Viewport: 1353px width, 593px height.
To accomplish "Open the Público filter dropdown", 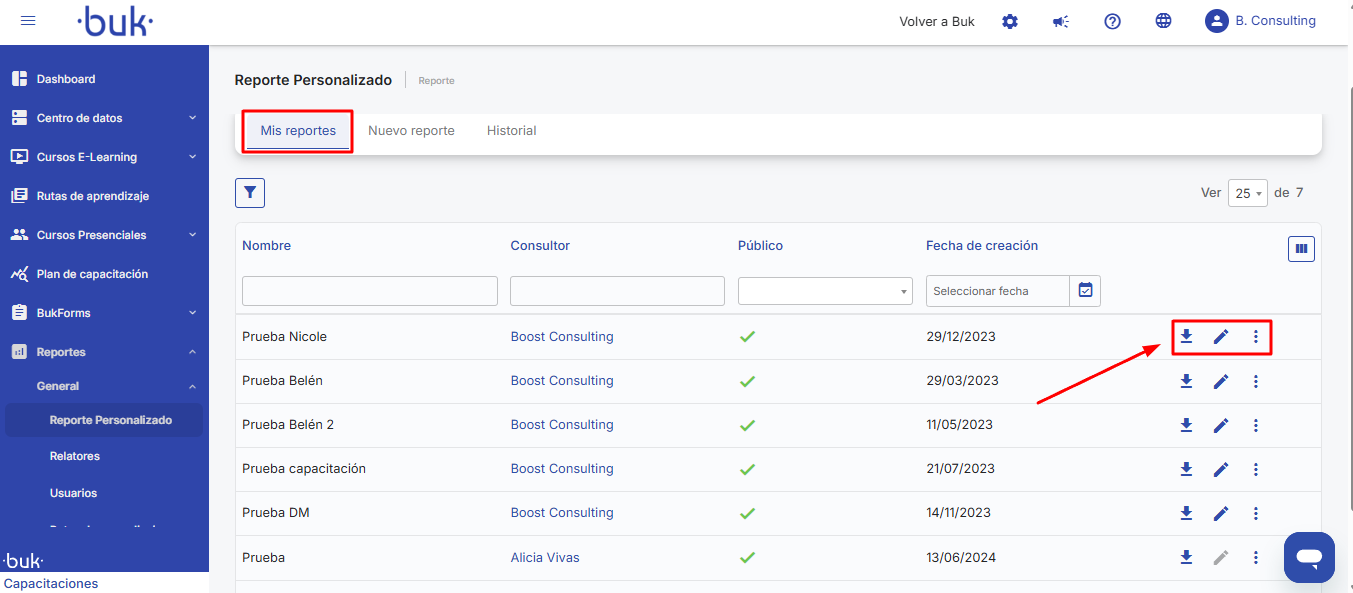I will [825, 291].
